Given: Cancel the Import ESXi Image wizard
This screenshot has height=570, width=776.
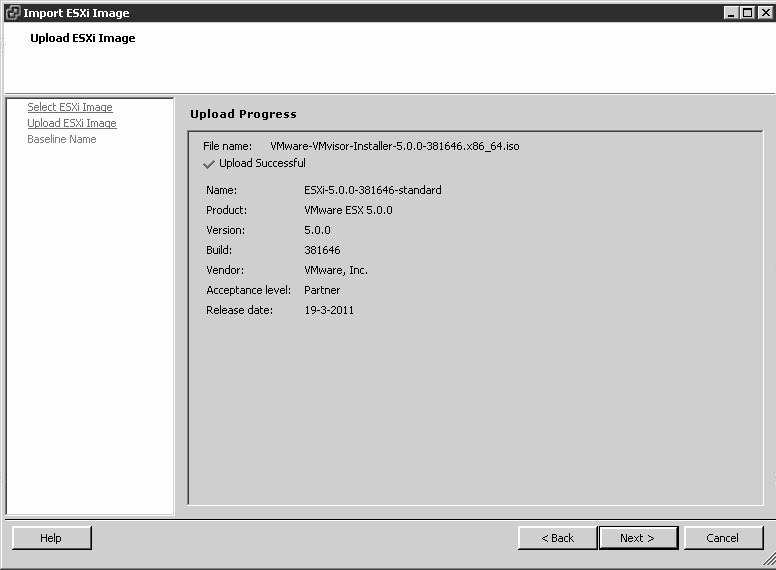Looking at the screenshot, I should 723,538.
